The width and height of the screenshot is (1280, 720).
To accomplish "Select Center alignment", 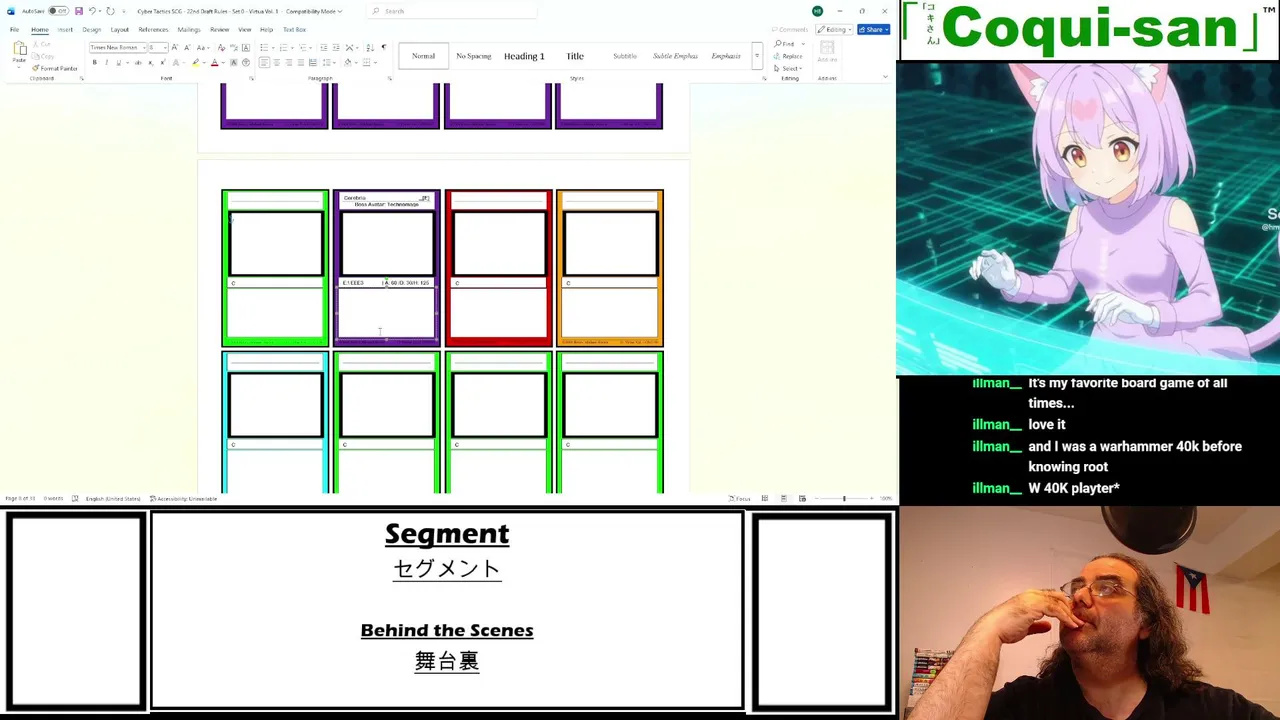I will tap(277, 62).
